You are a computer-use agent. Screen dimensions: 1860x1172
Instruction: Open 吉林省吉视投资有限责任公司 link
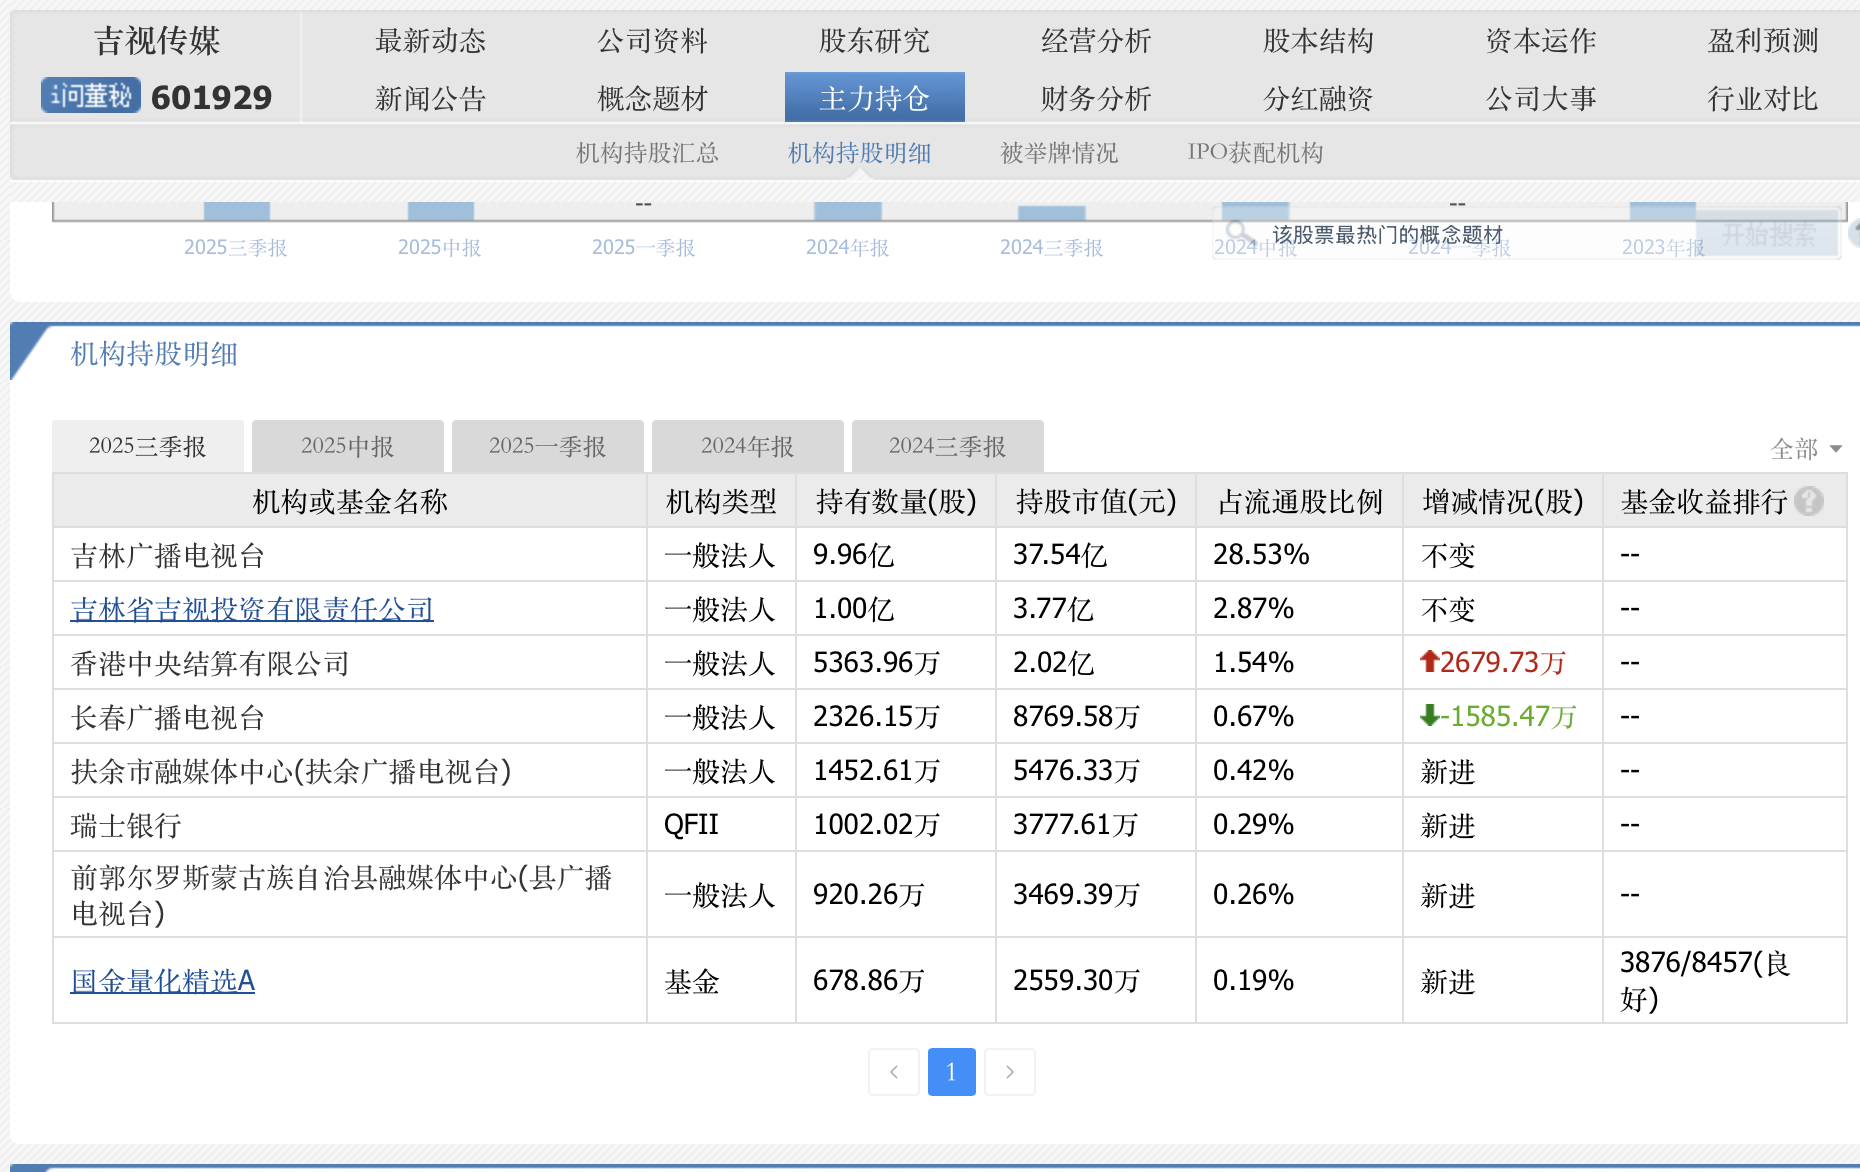pos(252,609)
